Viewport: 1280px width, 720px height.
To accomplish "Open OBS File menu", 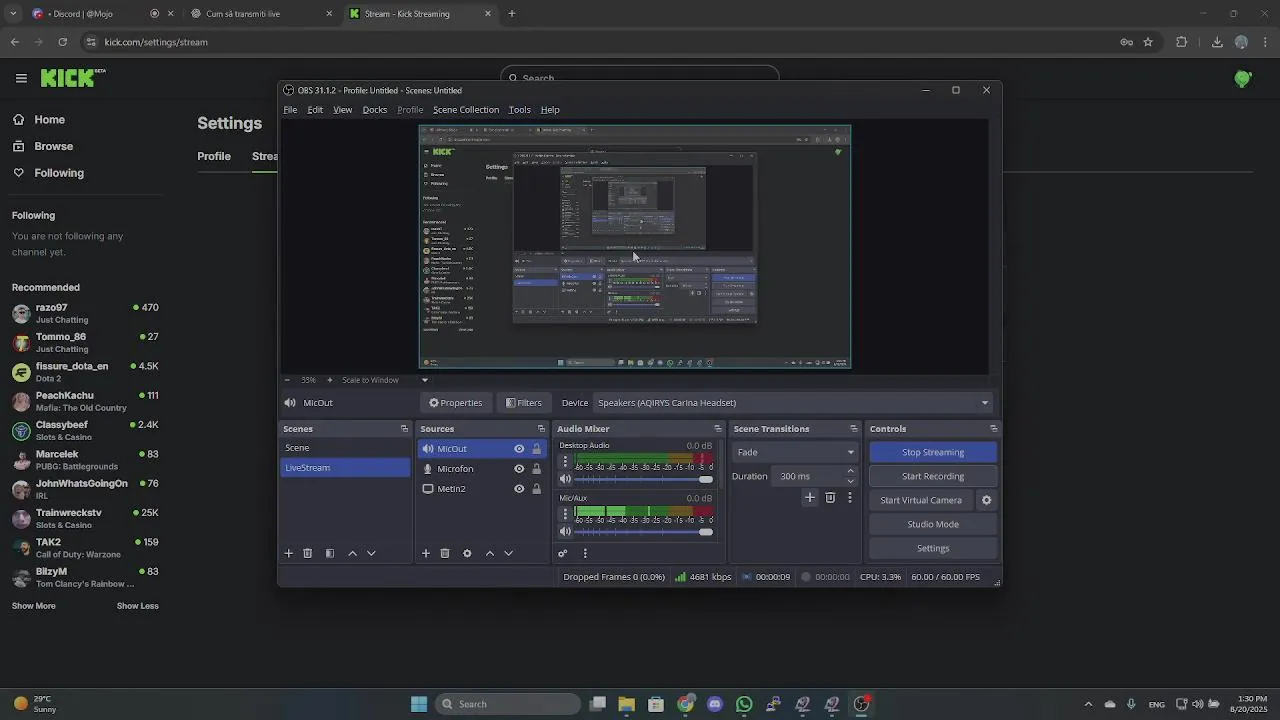I will (x=290, y=110).
